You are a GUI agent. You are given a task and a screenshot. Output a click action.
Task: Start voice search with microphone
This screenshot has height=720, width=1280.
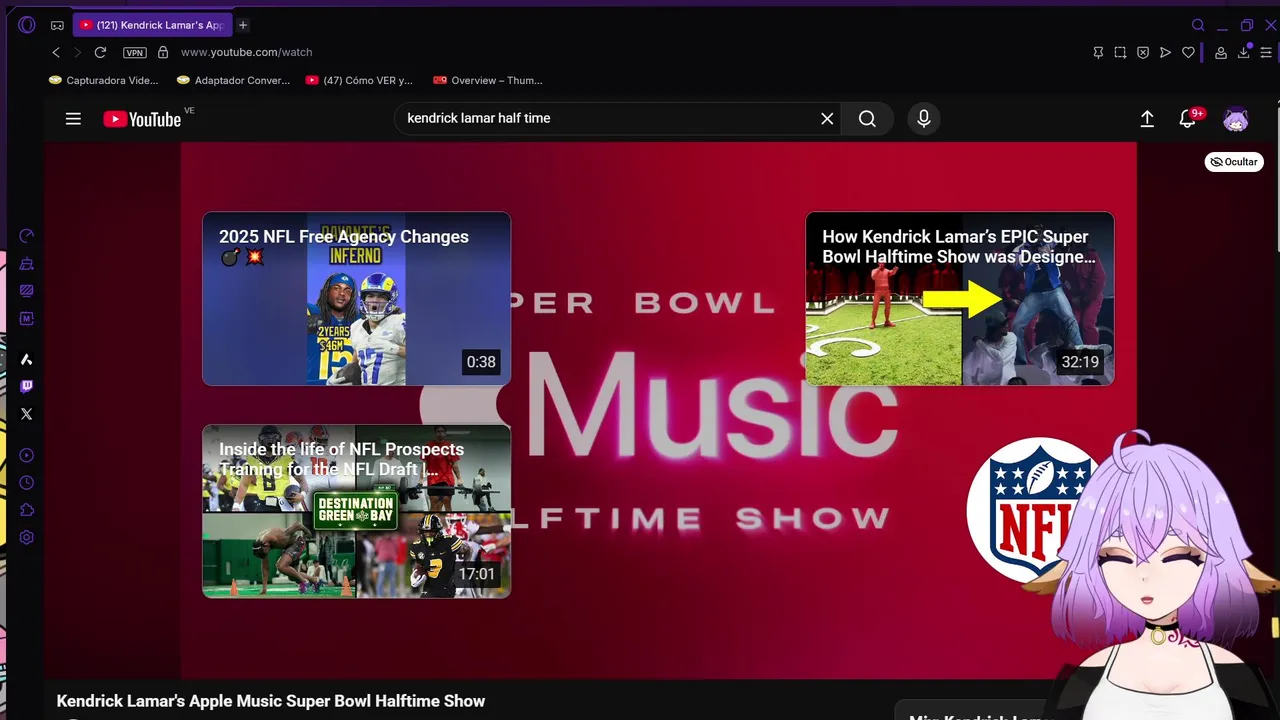(924, 118)
